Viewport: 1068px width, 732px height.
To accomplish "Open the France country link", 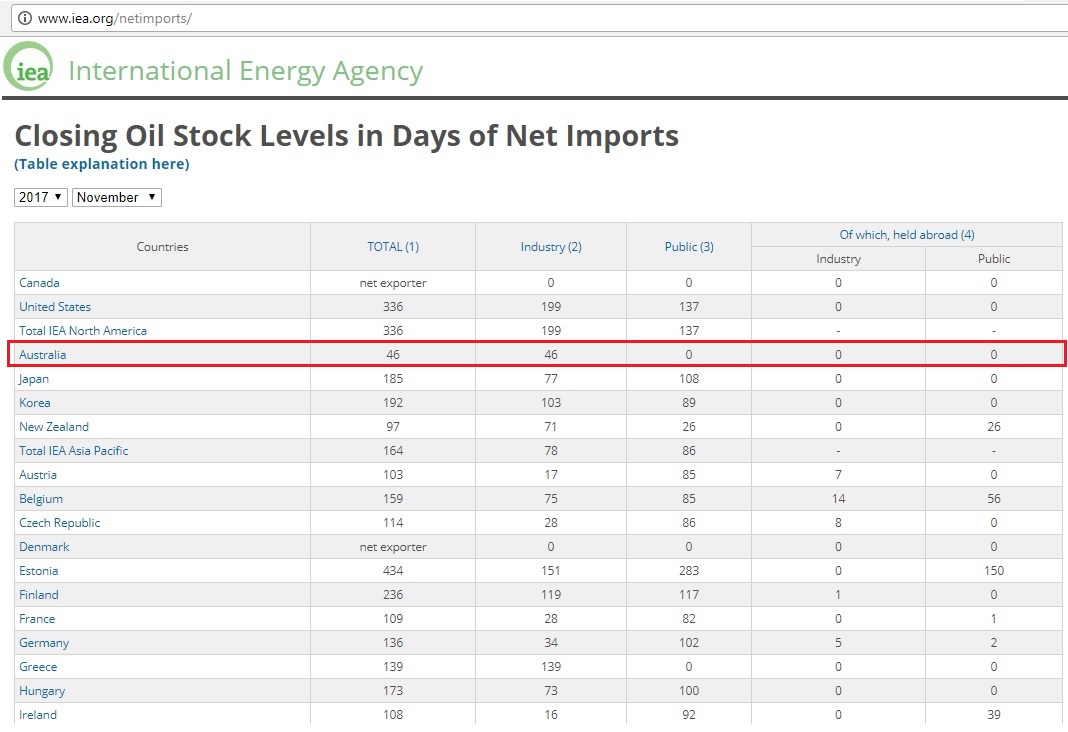I will (x=37, y=619).
